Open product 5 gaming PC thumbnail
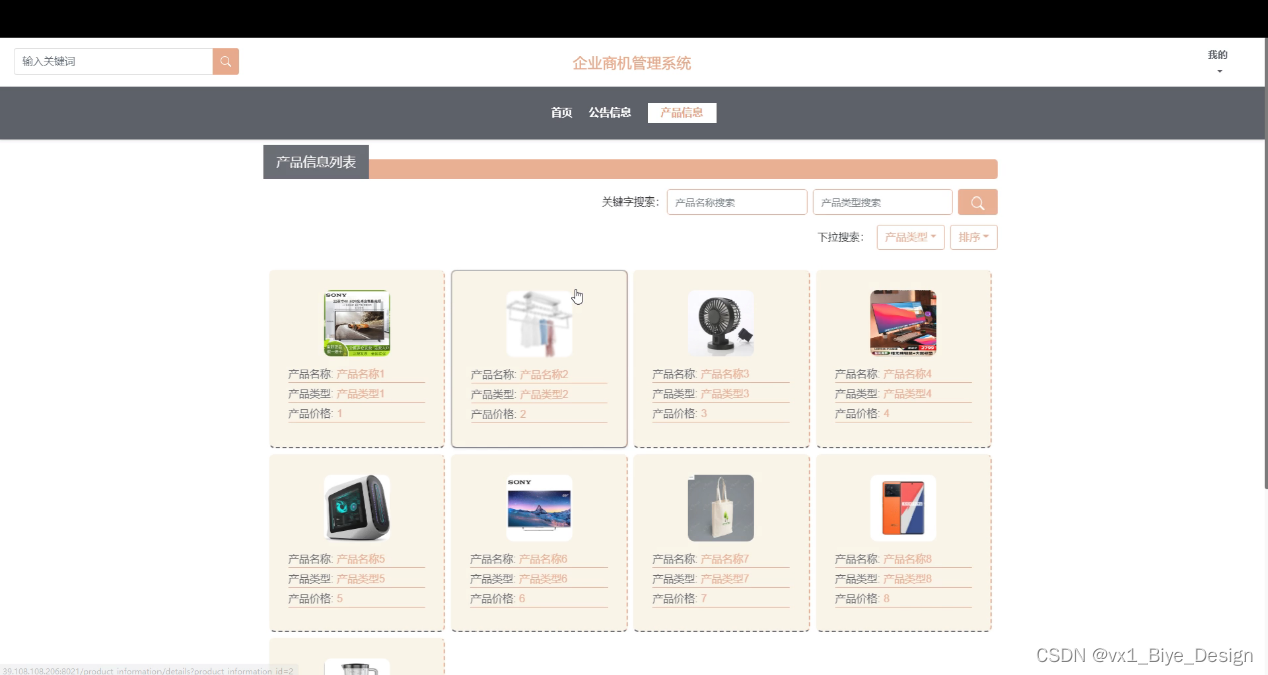The image size is (1268, 675). tap(357, 508)
